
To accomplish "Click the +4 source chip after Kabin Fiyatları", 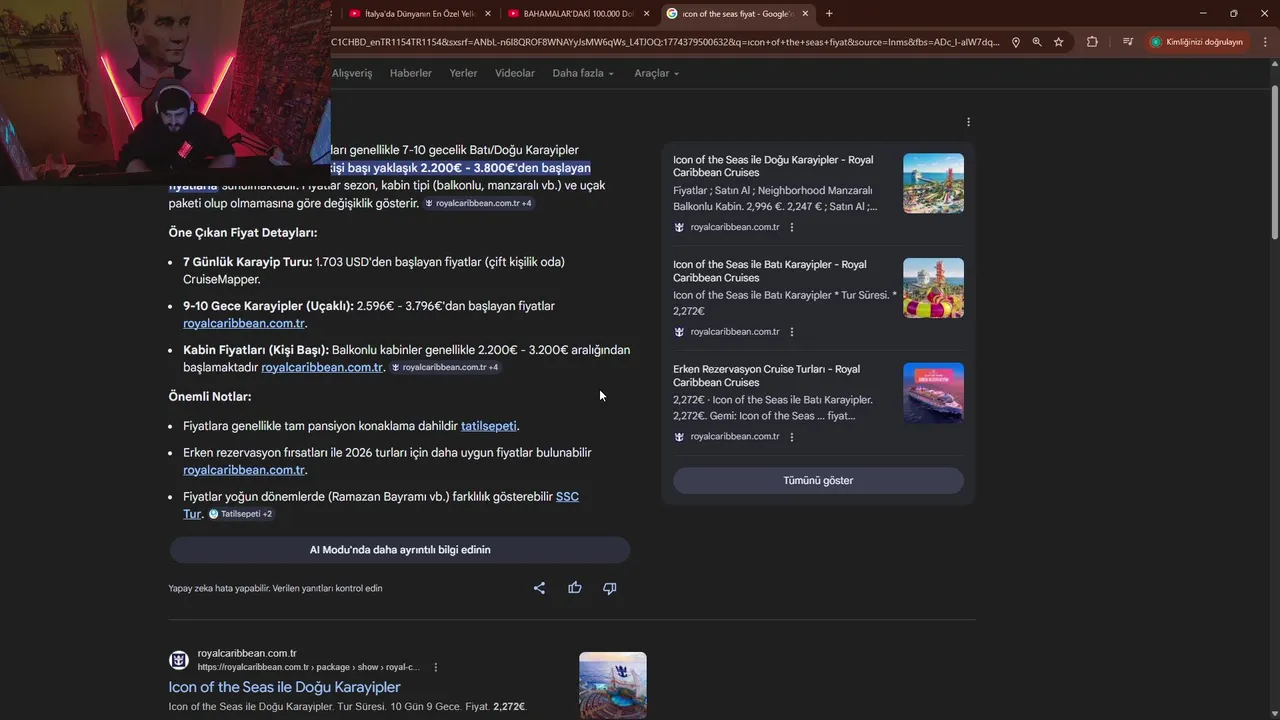I will point(444,367).
